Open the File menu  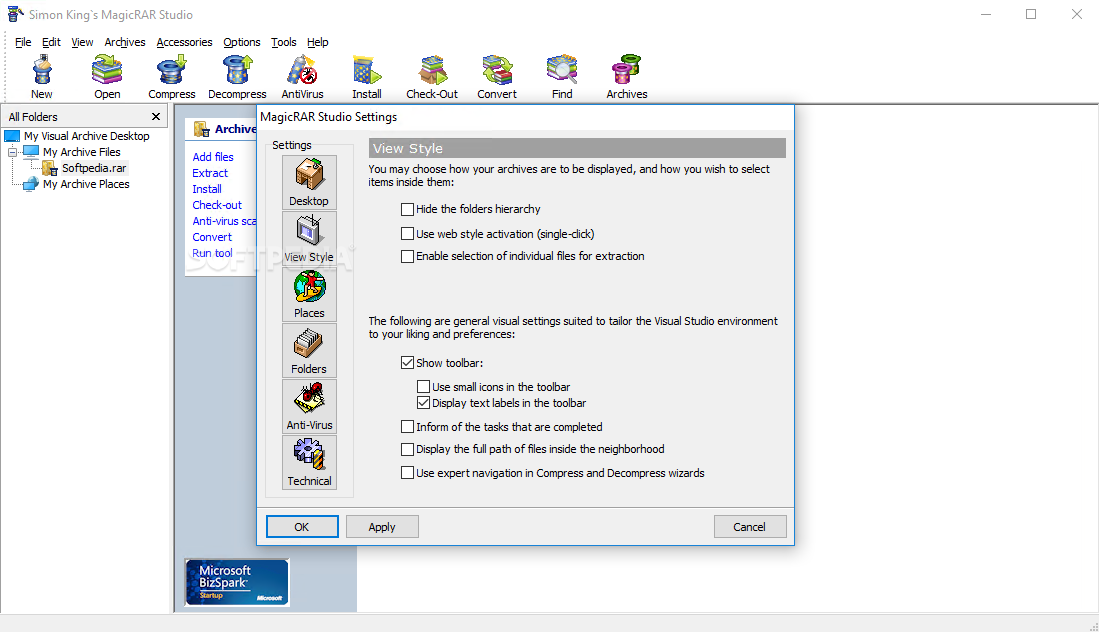[x=23, y=42]
